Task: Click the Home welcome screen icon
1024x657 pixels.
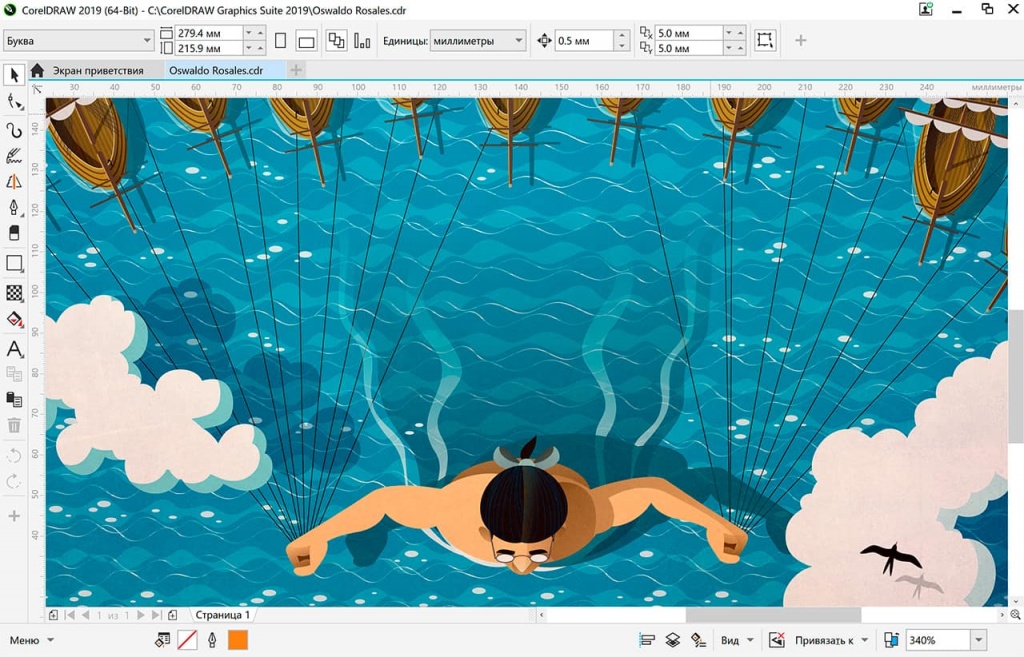Action: [x=37, y=70]
